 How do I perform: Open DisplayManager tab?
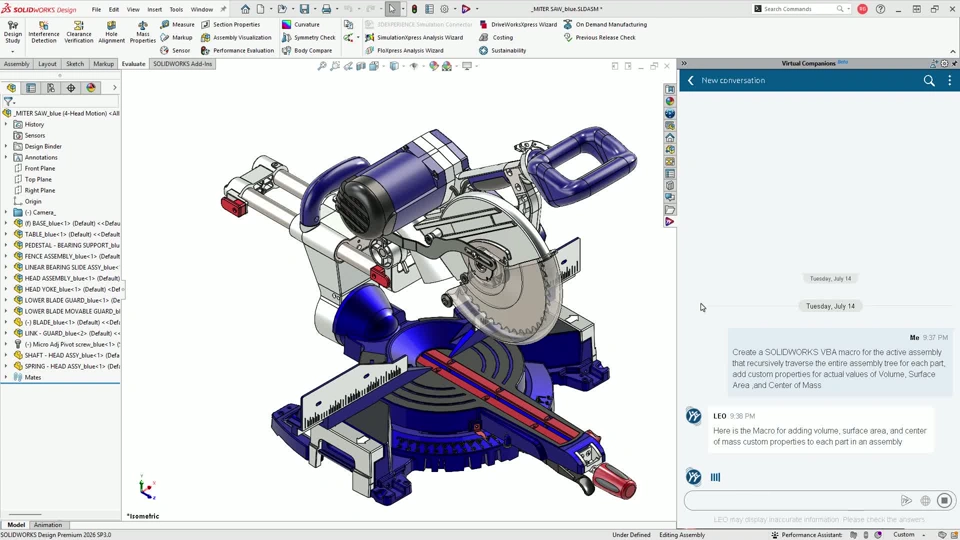point(91,88)
